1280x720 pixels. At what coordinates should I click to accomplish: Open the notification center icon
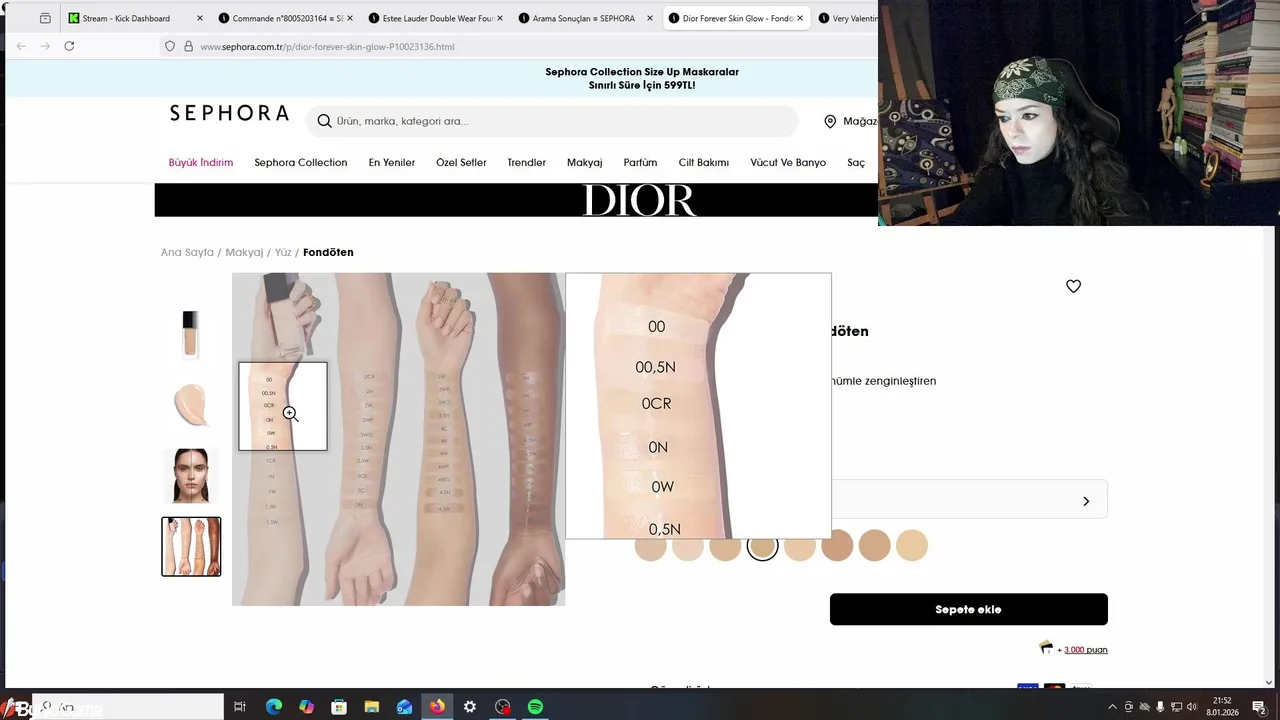[x=1259, y=707]
